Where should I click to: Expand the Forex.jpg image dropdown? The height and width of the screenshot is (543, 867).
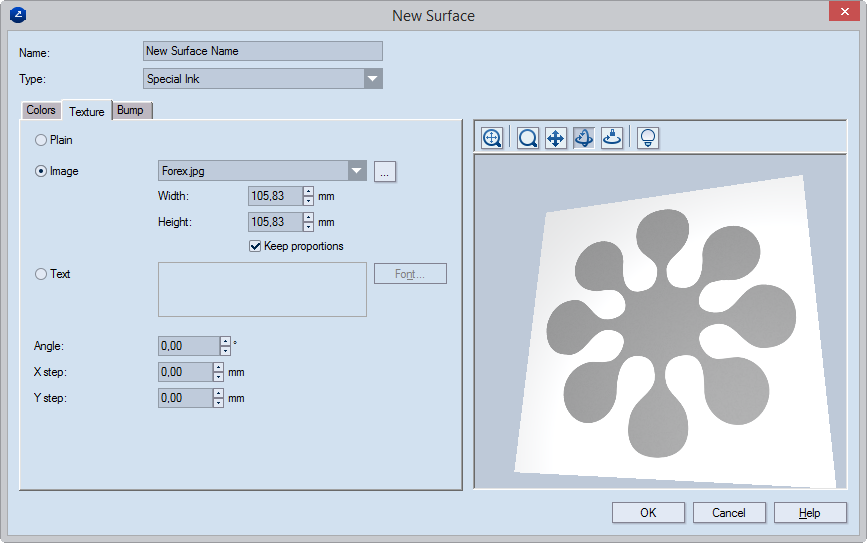pos(356,171)
